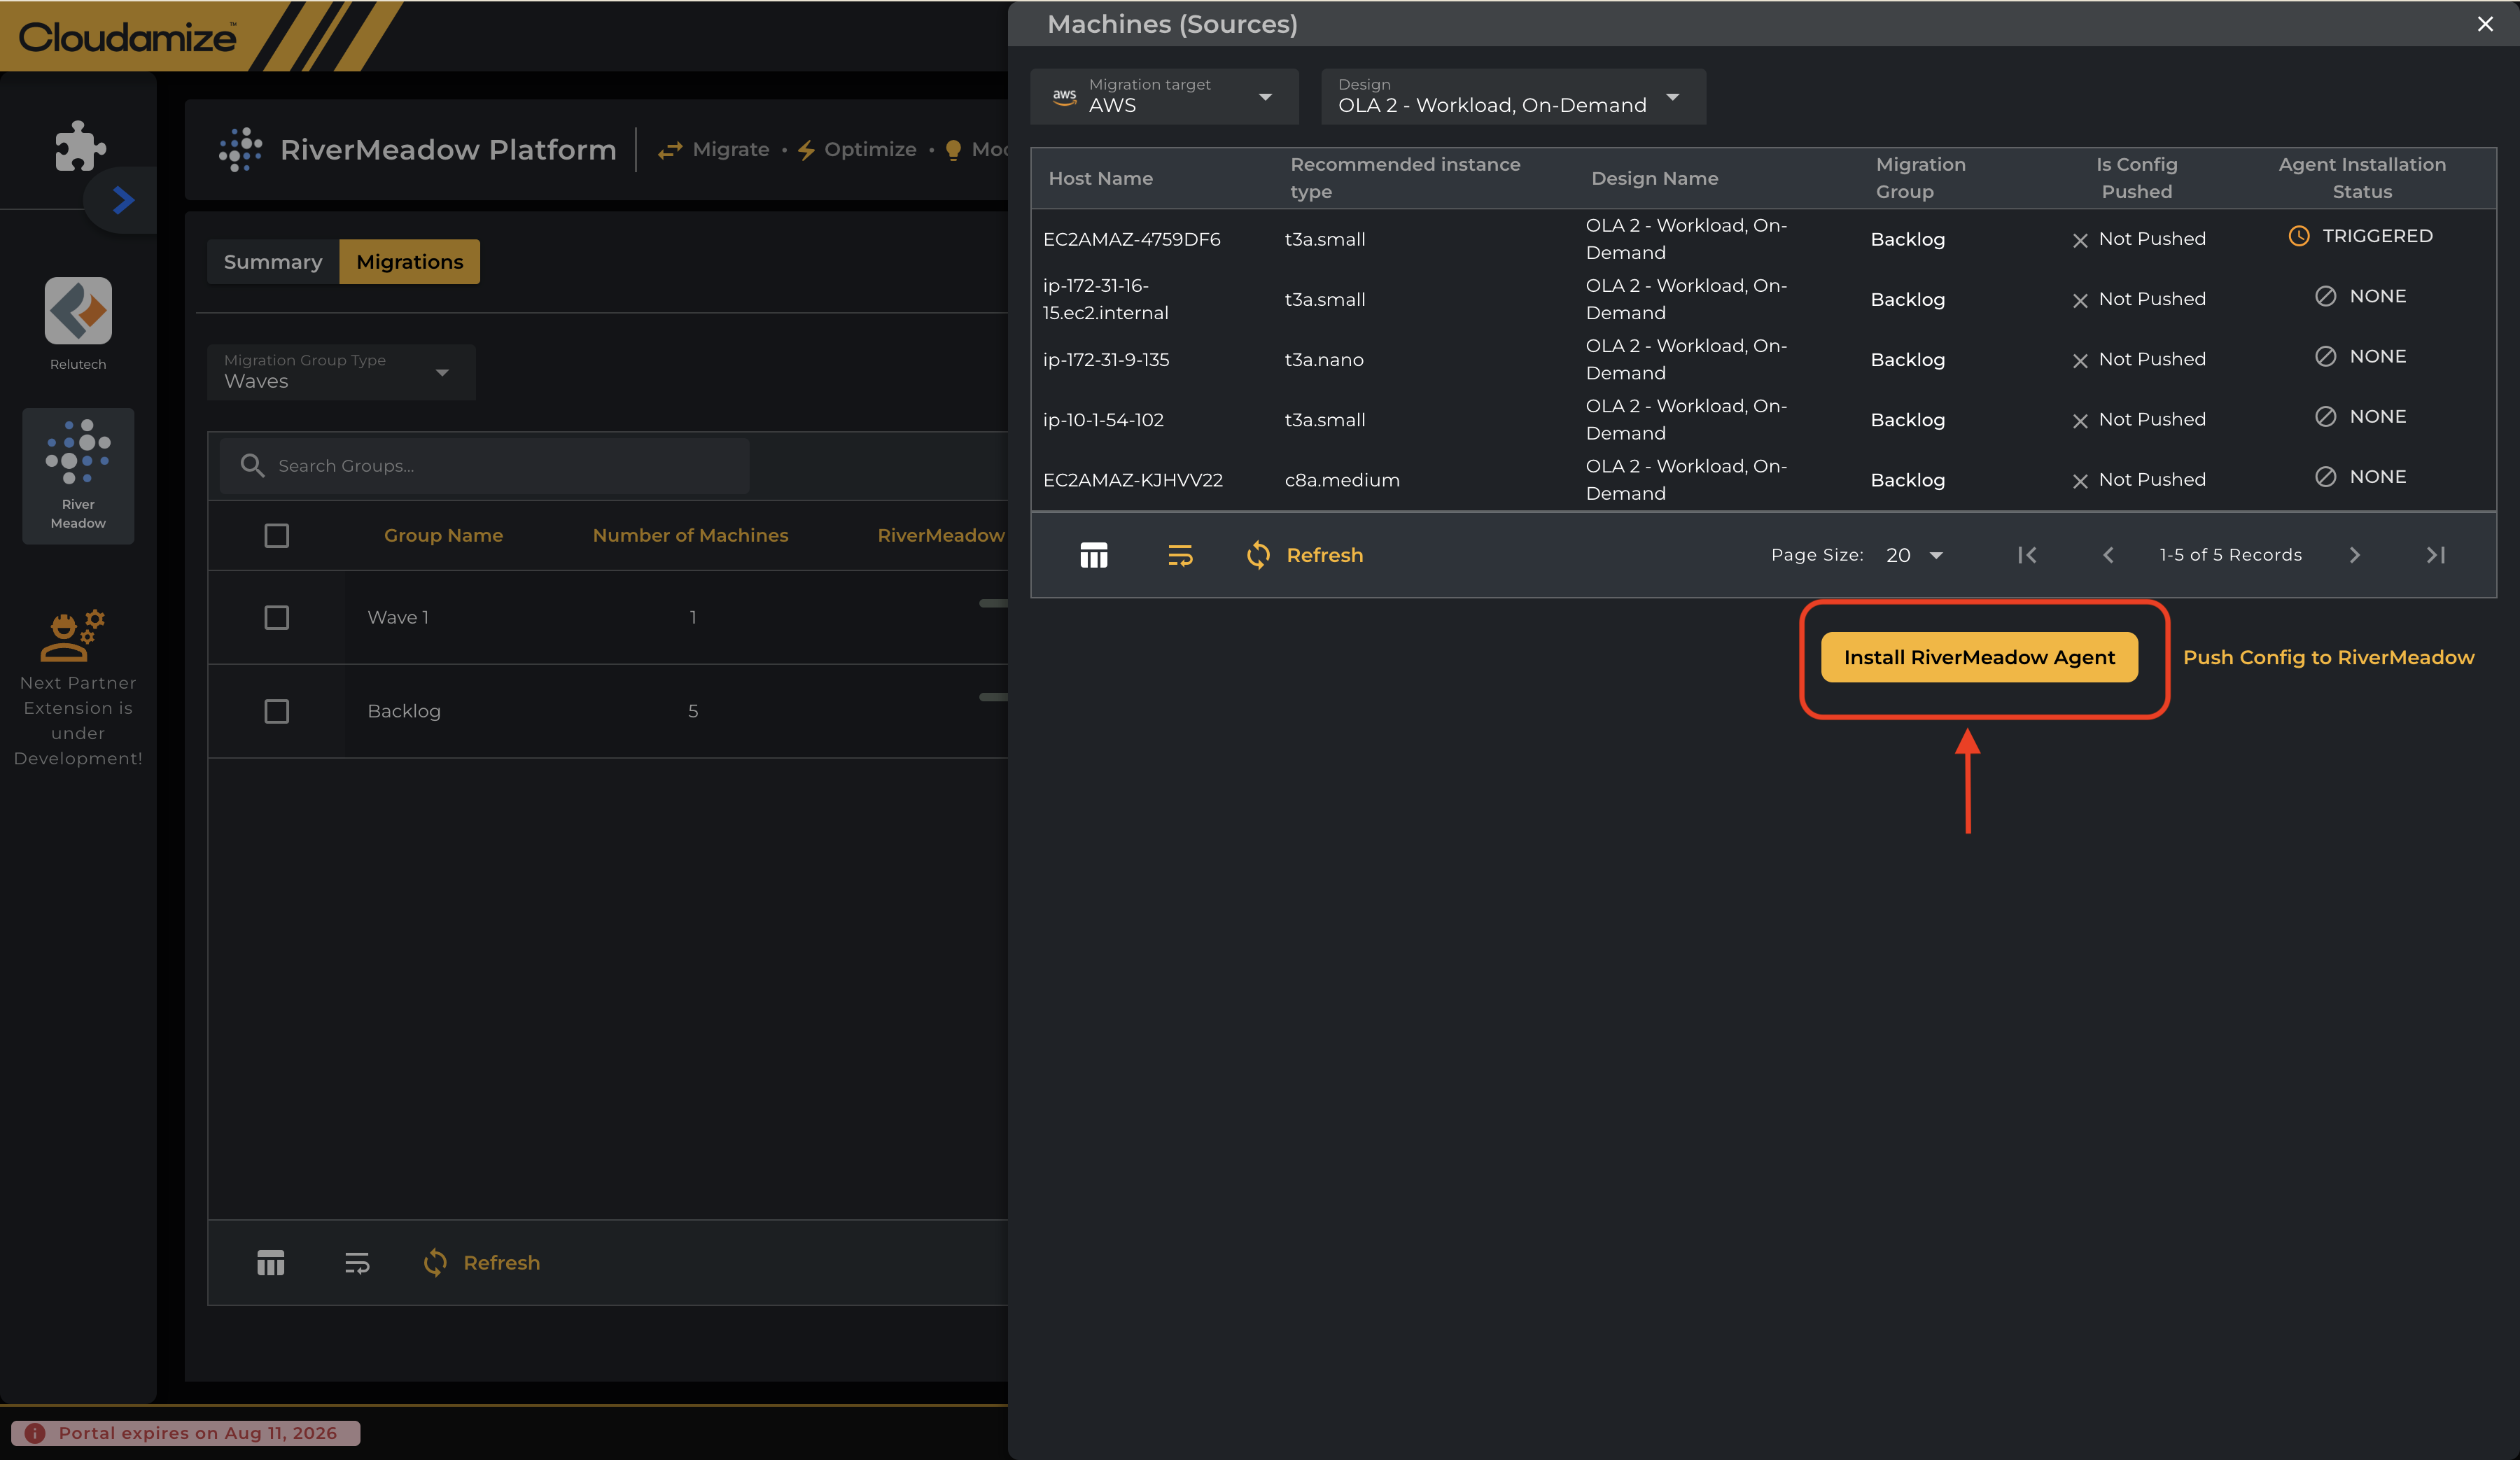Click Push Config to RiverMeadow link
2520x1460 pixels.
pyautogui.click(x=2328, y=657)
